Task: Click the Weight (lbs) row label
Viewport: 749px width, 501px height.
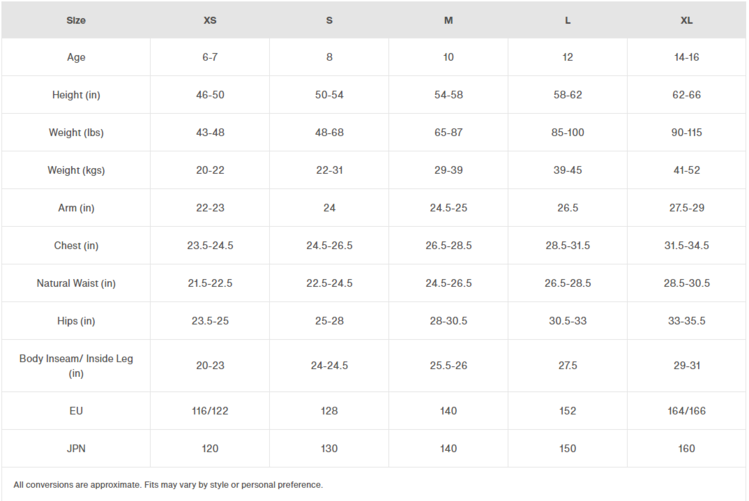Action: click(76, 133)
